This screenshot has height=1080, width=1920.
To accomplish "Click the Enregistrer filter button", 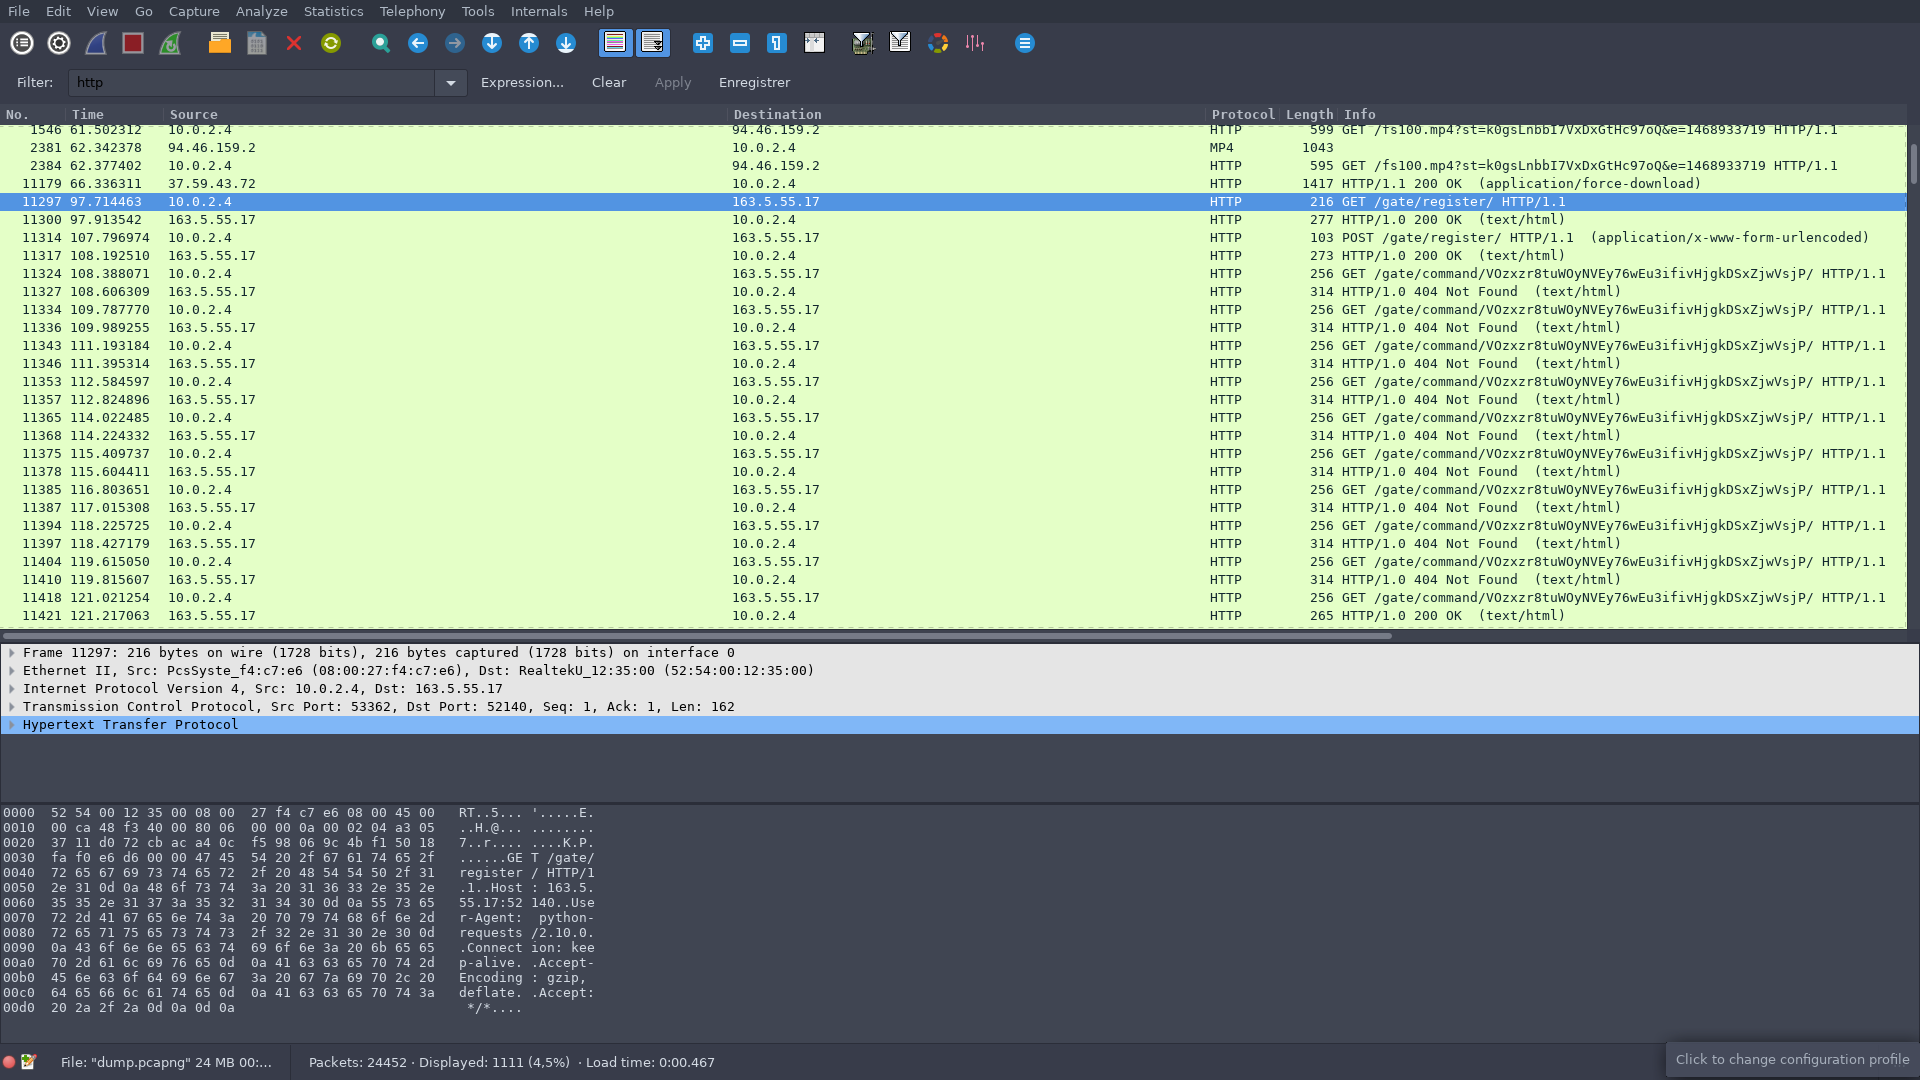I will coord(754,83).
